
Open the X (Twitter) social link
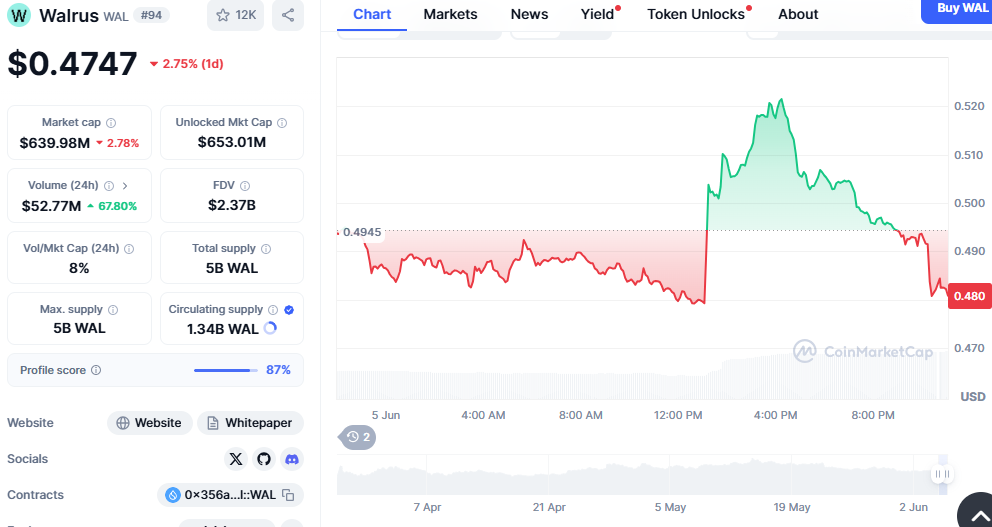236,459
